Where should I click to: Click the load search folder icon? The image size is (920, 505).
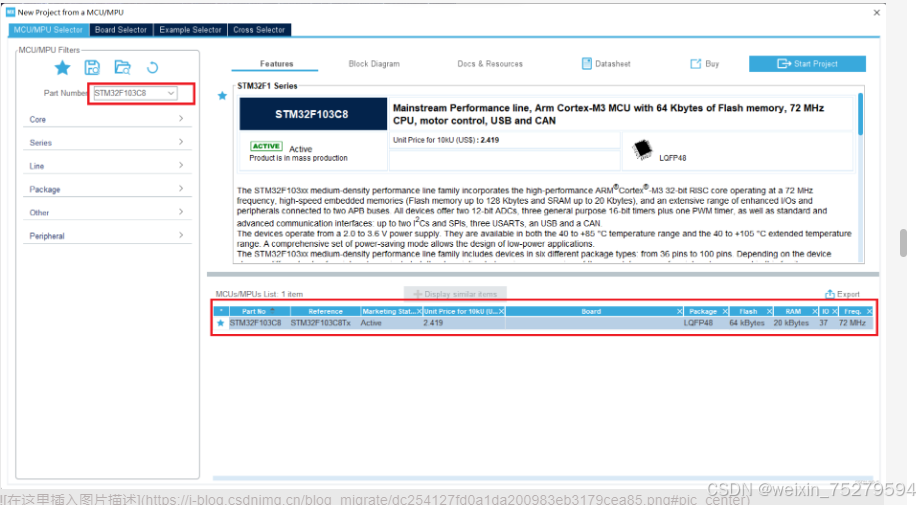[122, 67]
